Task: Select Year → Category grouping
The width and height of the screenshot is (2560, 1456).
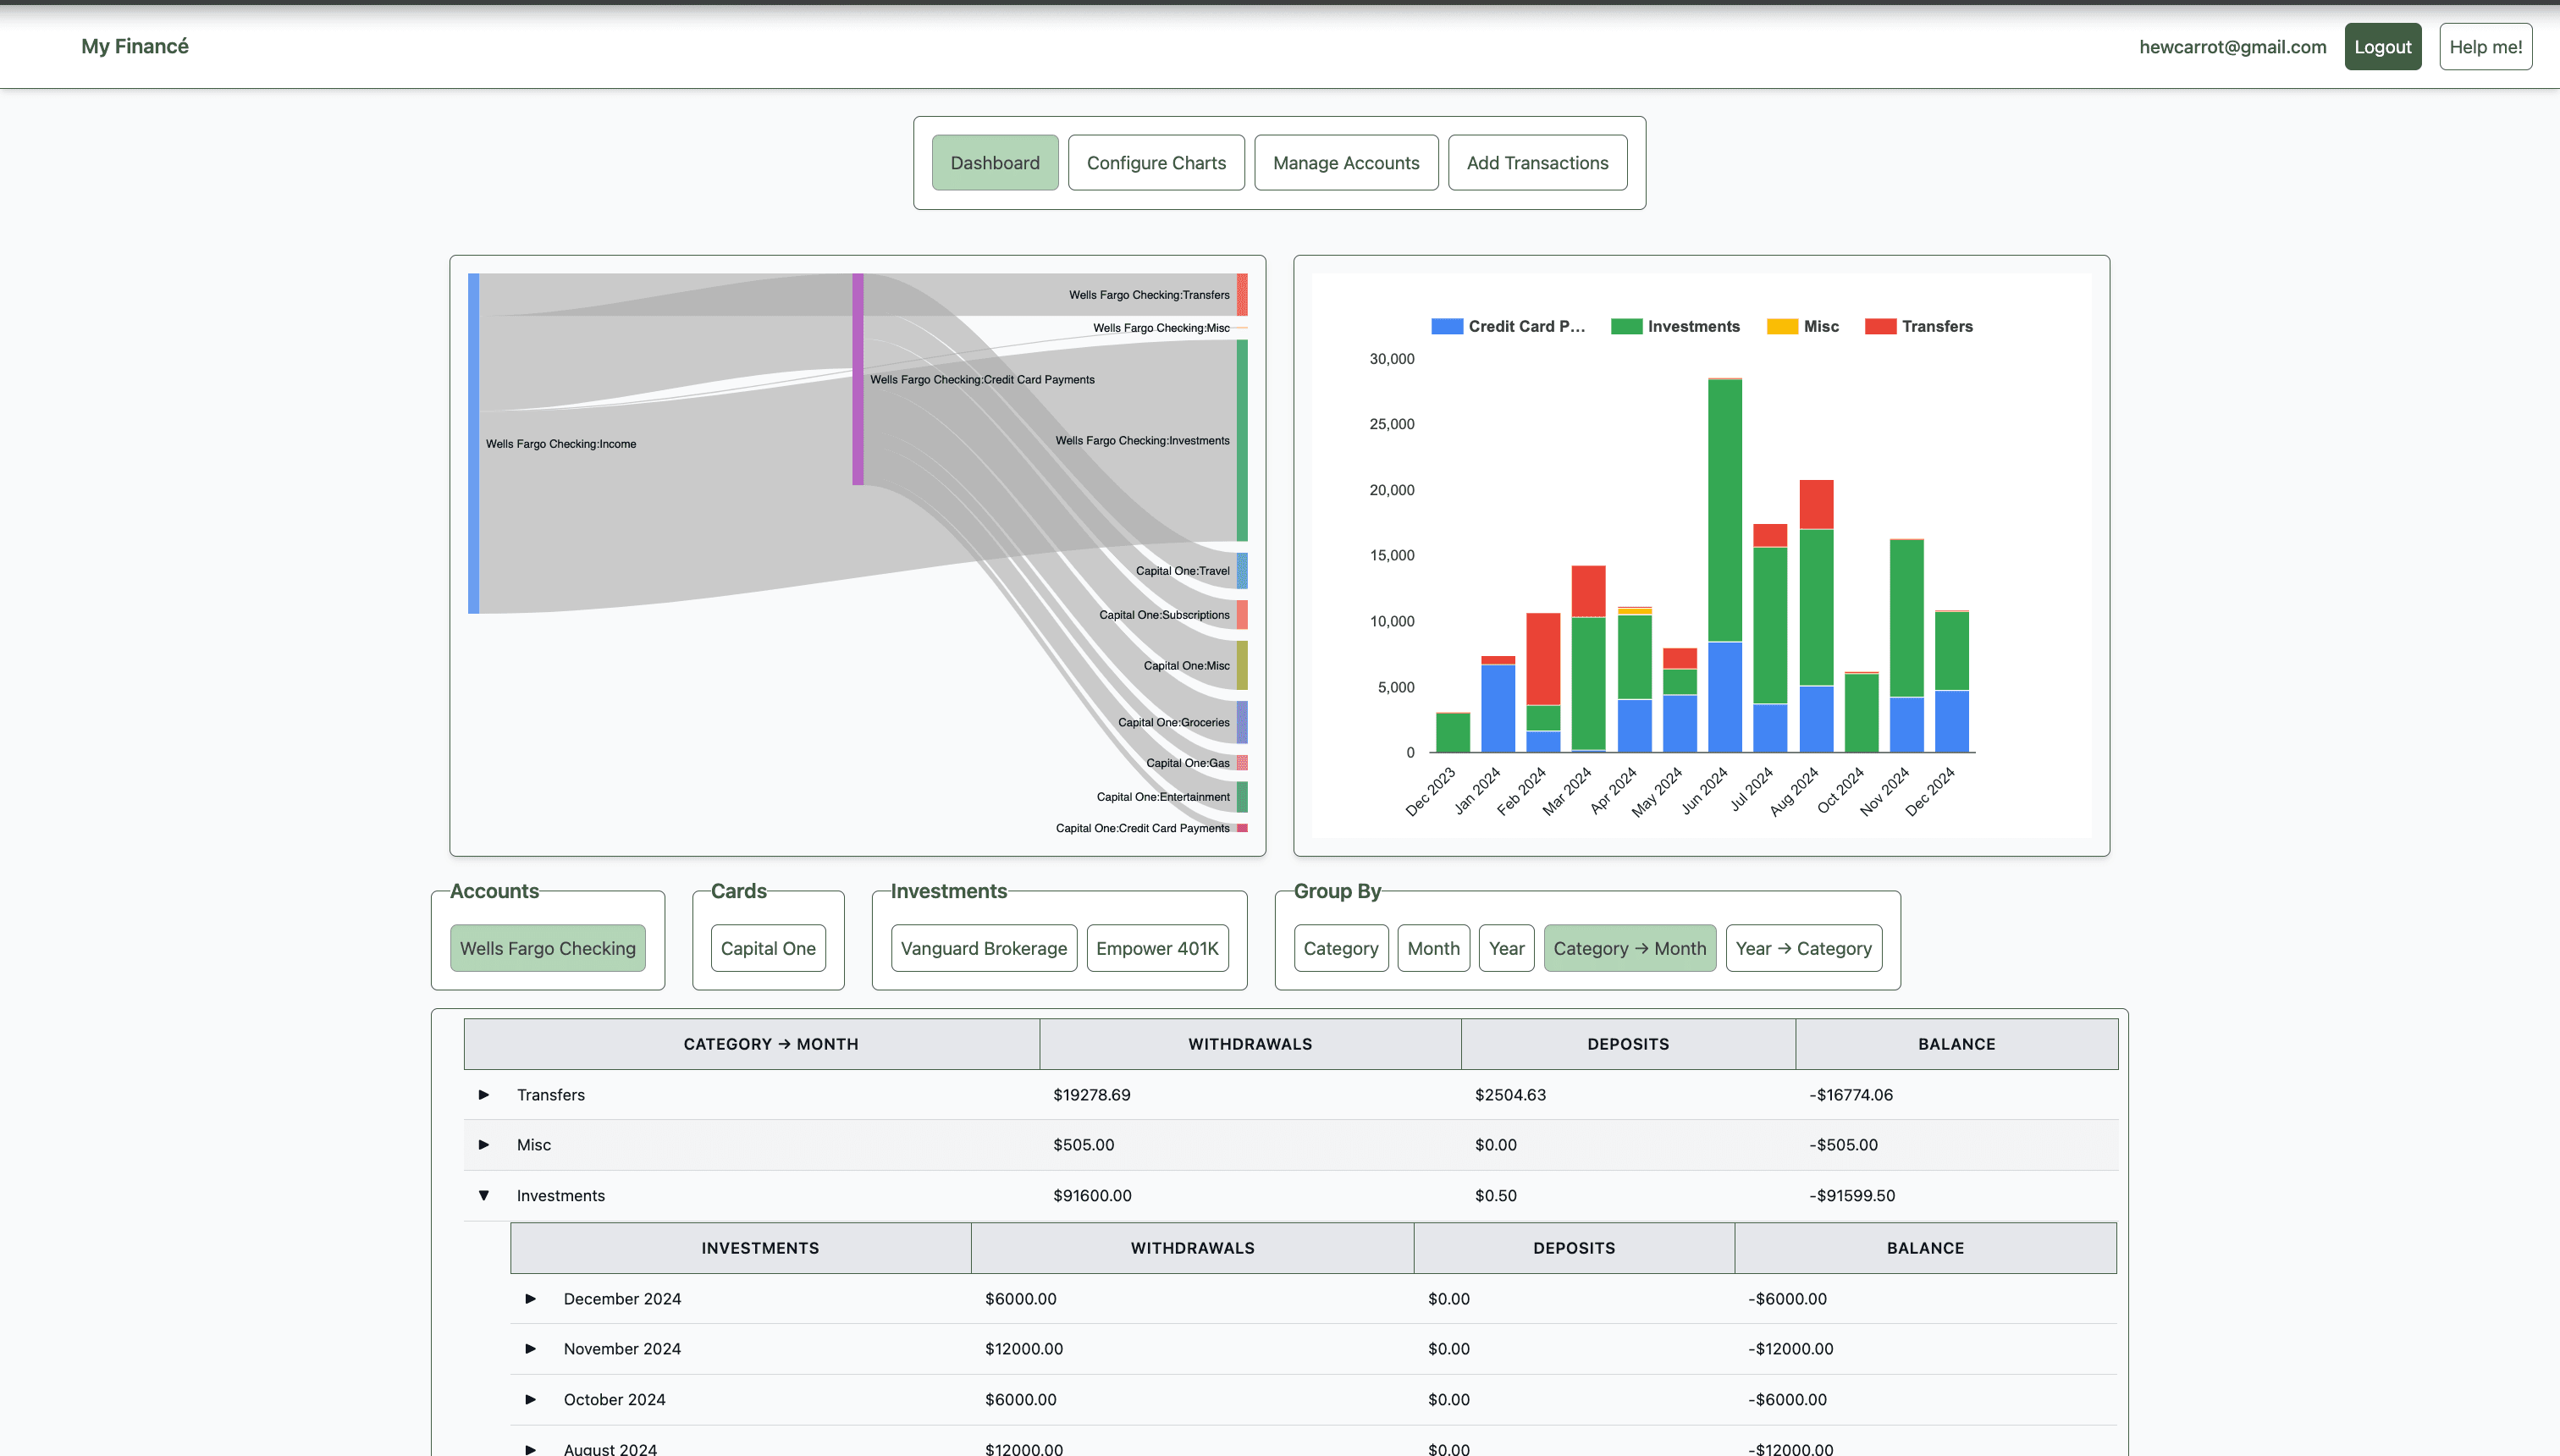Action: [1804, 948]
